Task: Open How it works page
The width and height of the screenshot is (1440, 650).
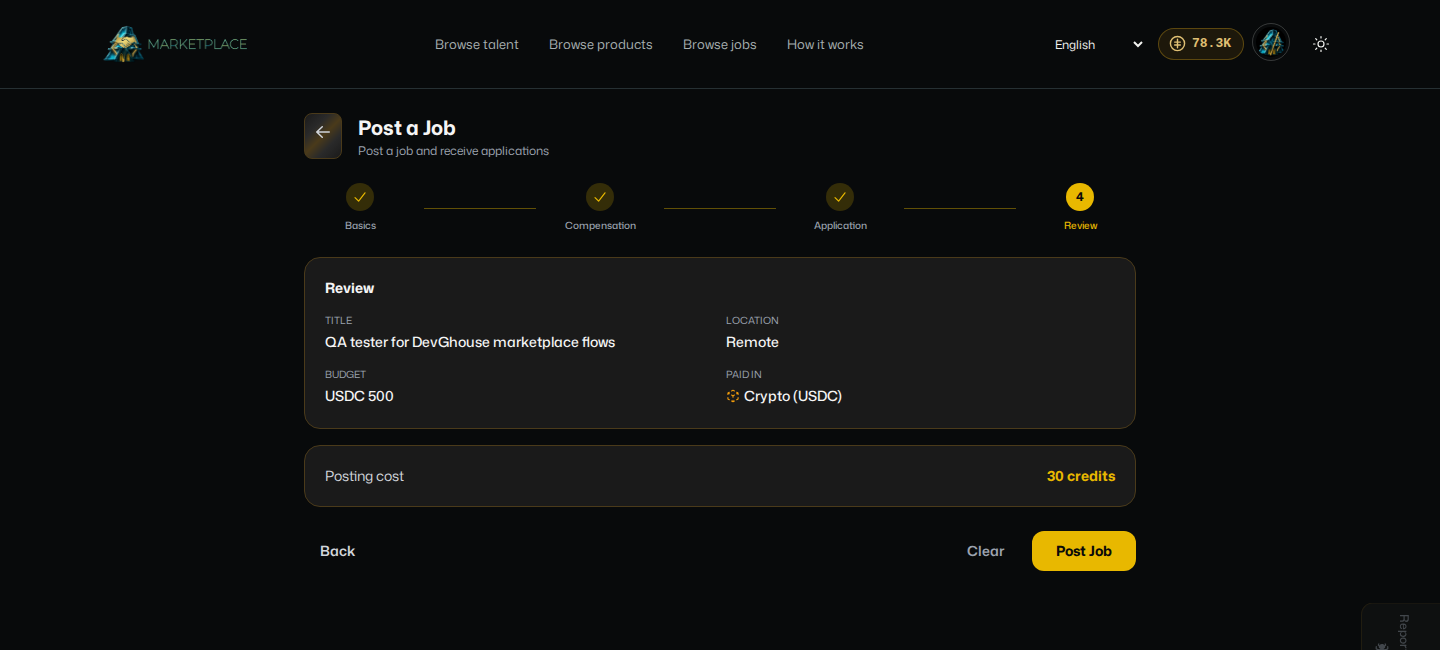Action: pos(825,44)
